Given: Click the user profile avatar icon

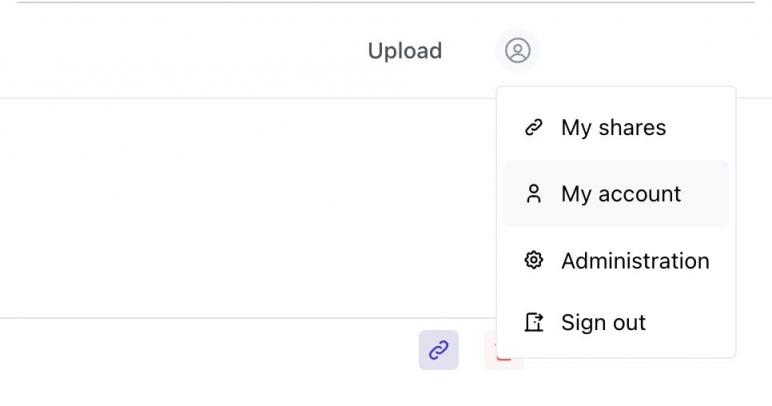Looking at the screenshot, I should 517,50.
